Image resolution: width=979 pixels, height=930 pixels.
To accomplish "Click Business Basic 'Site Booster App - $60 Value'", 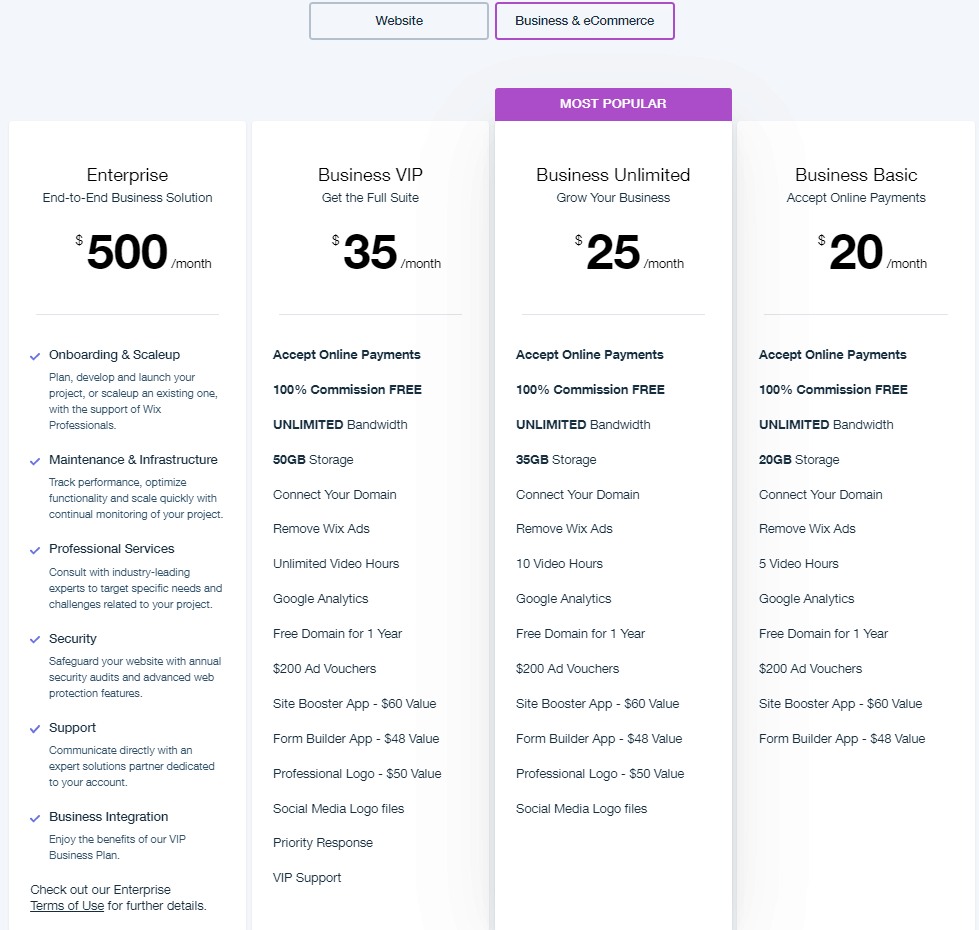I will [840, 703].
